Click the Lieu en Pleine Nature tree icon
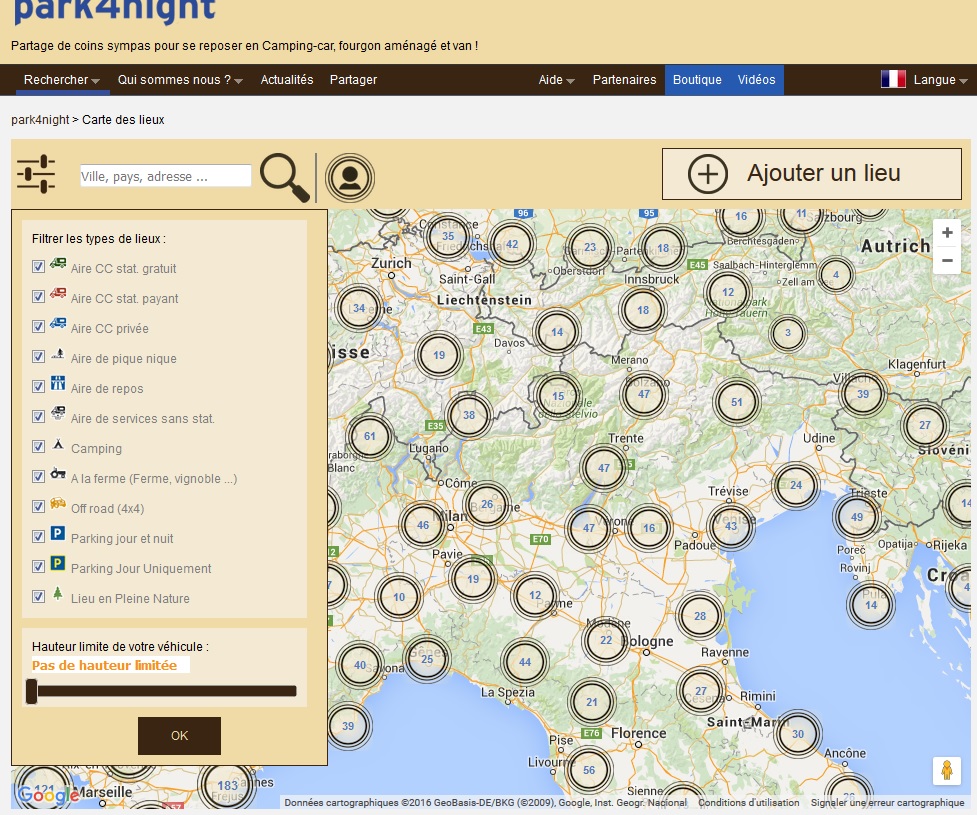 coord(57,593)
